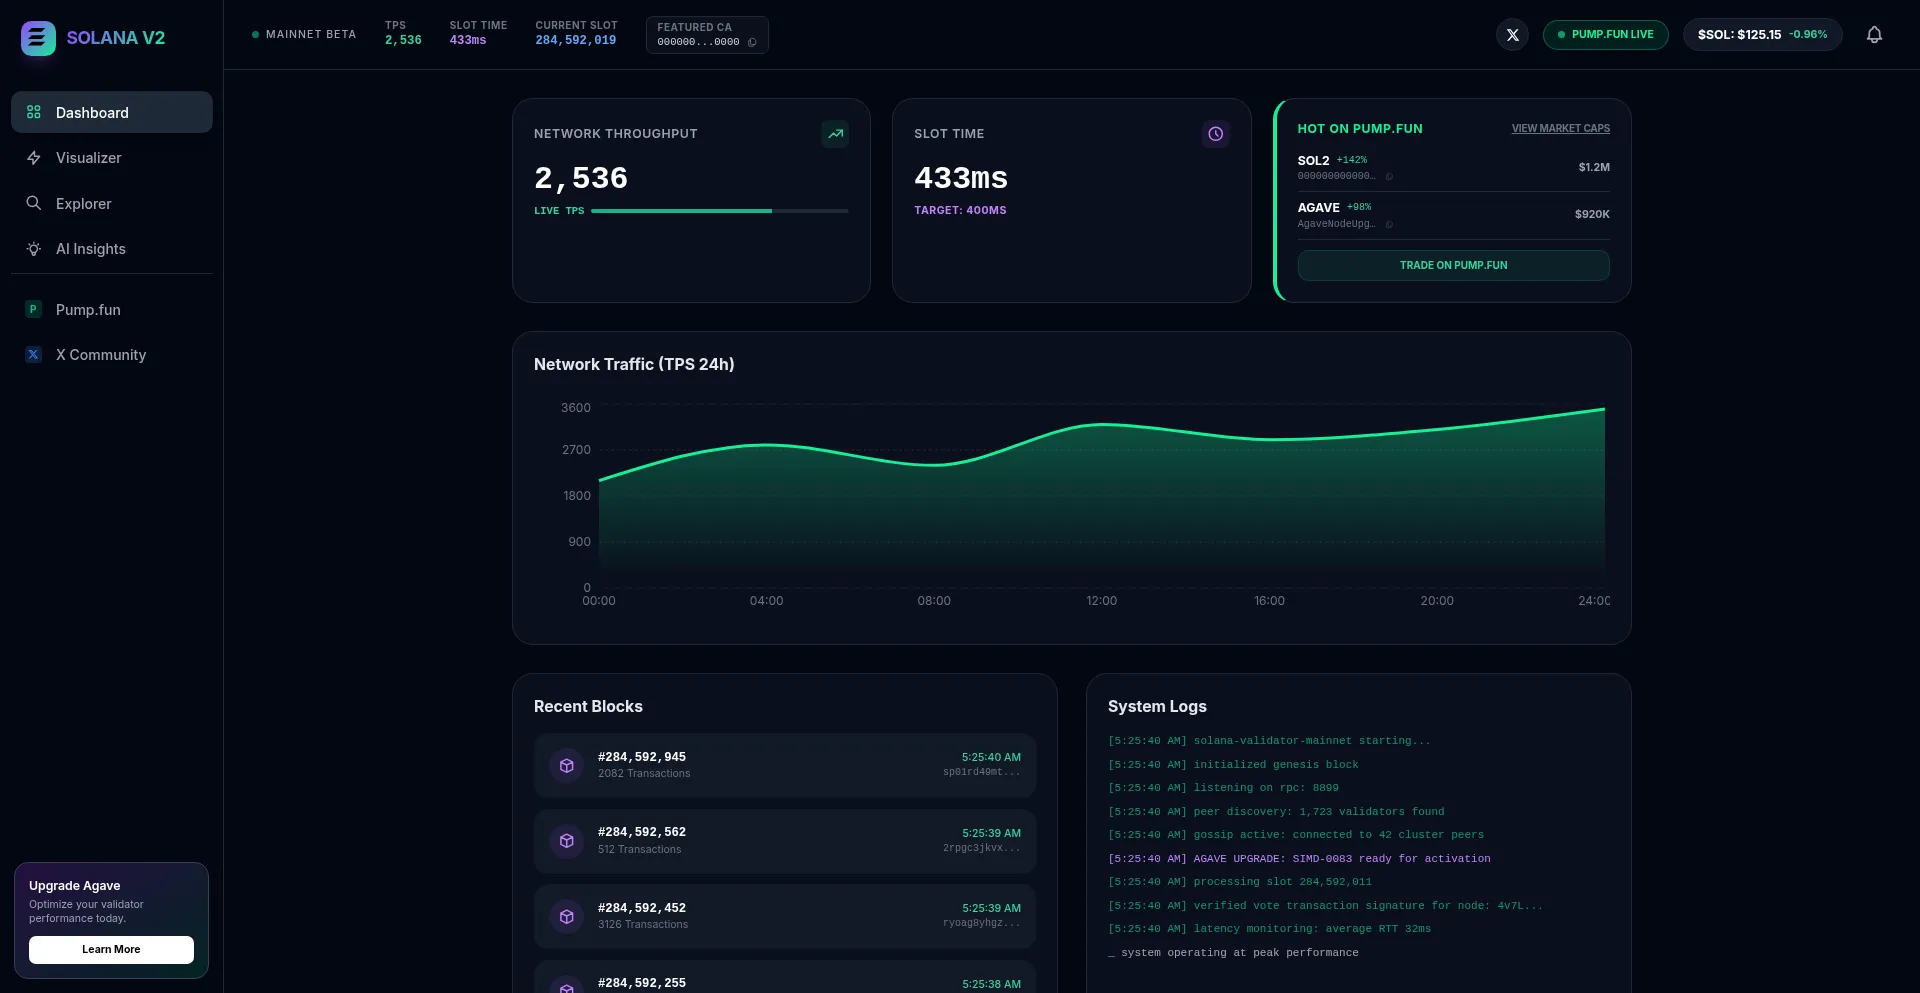
Task: Click Learn More in the Upgrade Agave card
Action: coord(111,949)
